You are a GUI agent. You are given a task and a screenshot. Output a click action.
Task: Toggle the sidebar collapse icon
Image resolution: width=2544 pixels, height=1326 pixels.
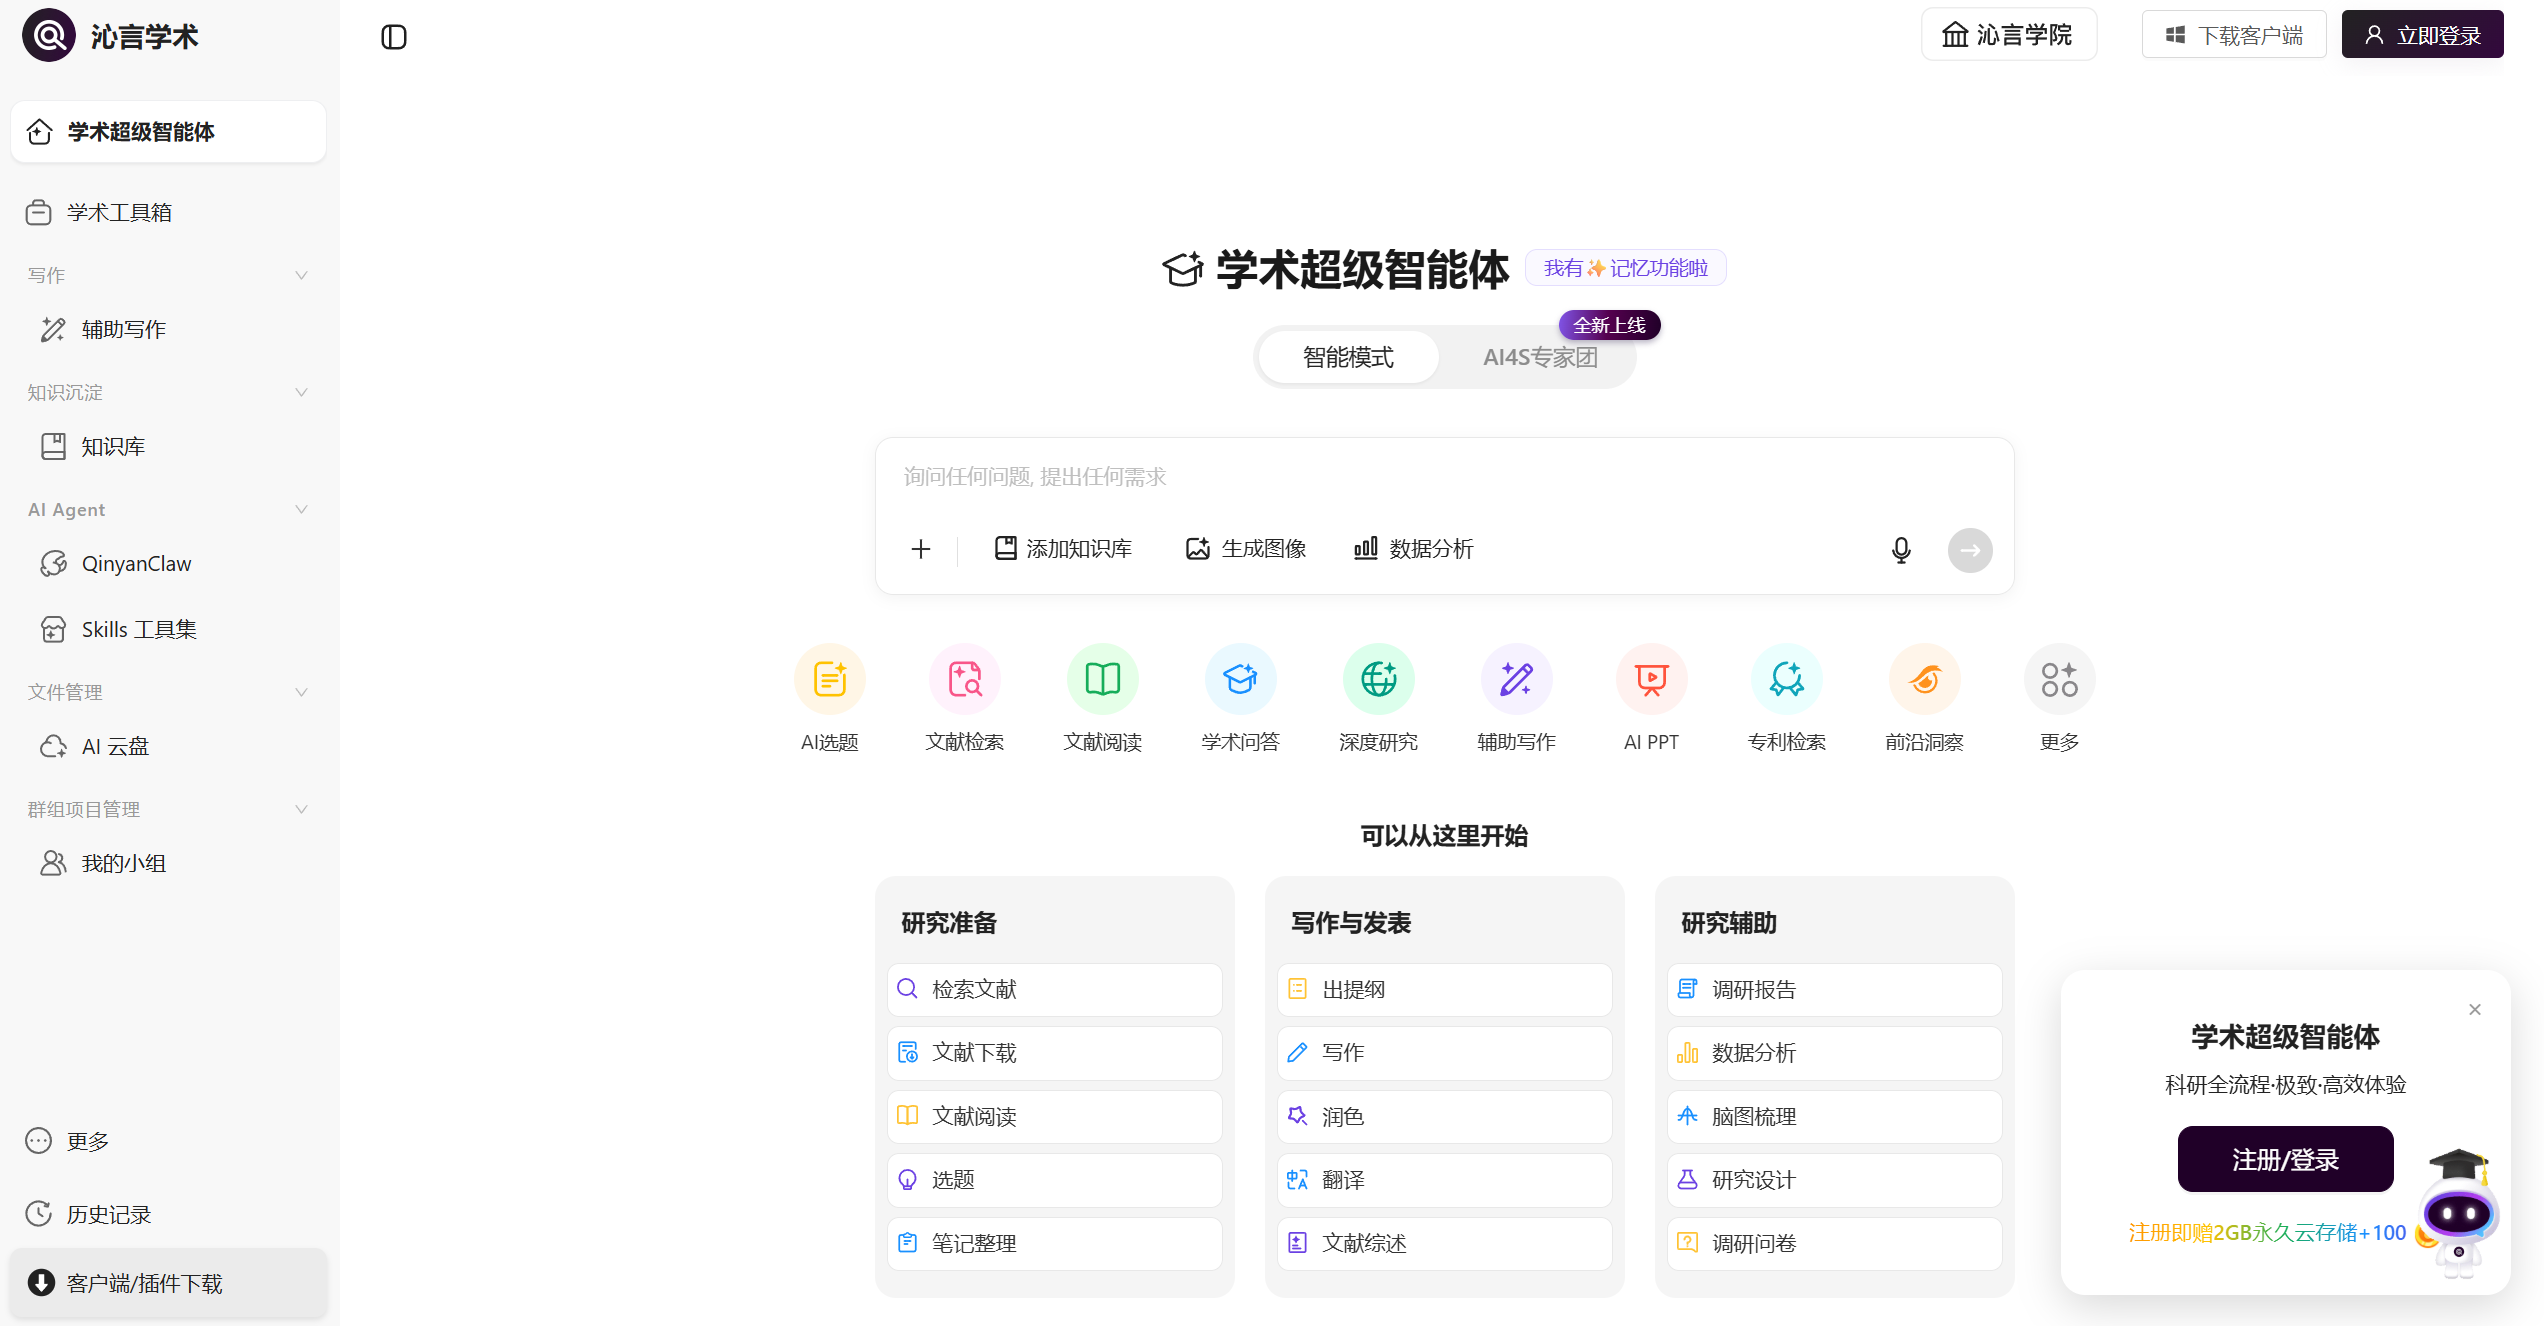coord(394,37)
